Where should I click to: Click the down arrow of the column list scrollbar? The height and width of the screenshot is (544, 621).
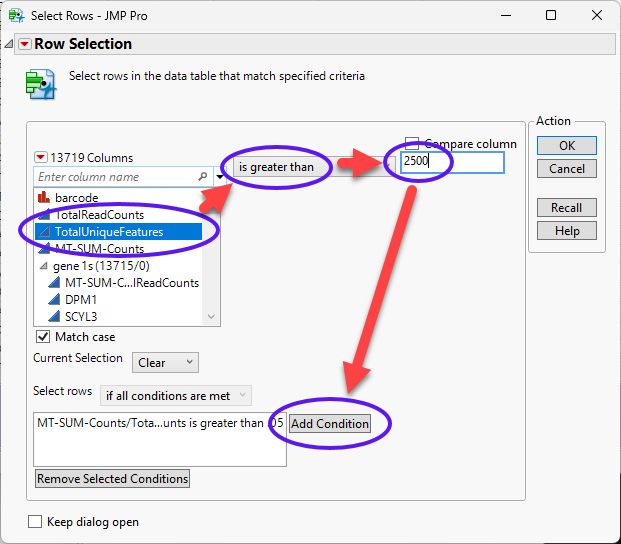[211, 316]
